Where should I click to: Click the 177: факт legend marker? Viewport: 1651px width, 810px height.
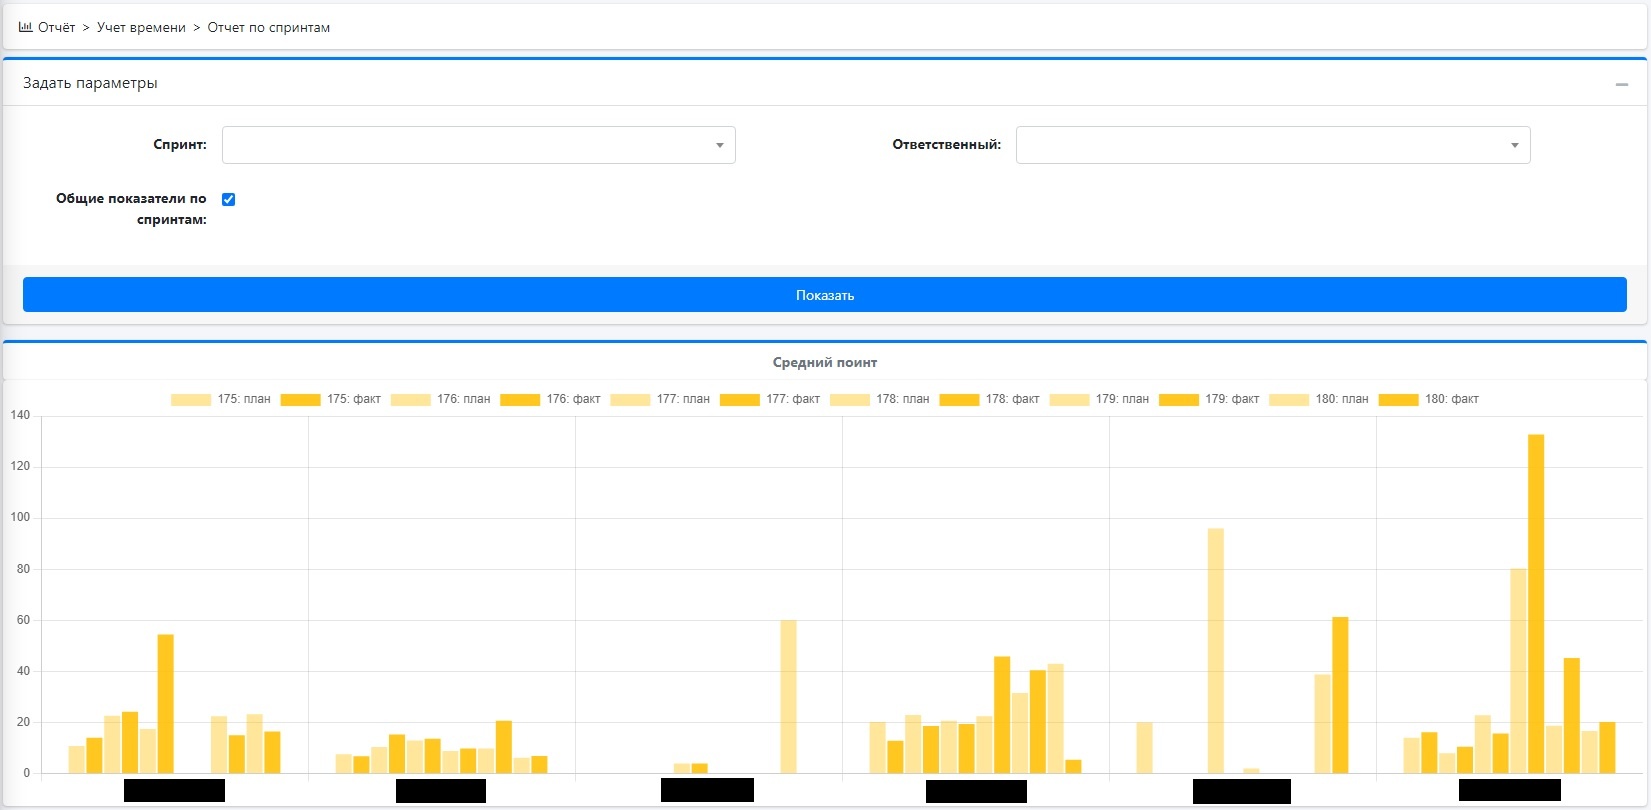pos(740,399)
